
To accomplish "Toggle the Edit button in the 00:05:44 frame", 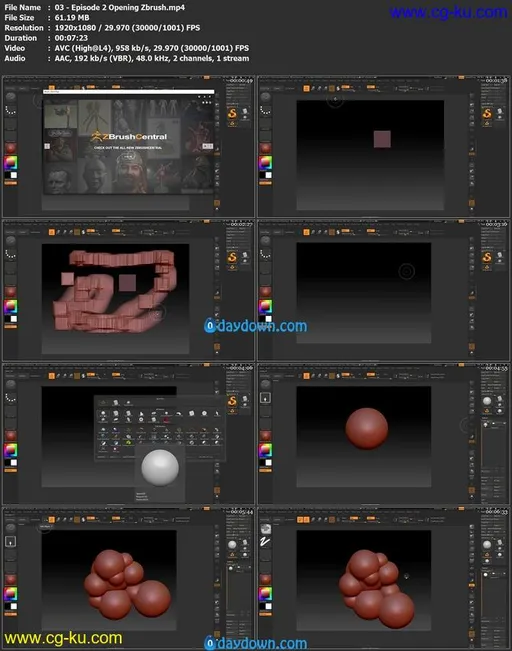I will point(51,519).
